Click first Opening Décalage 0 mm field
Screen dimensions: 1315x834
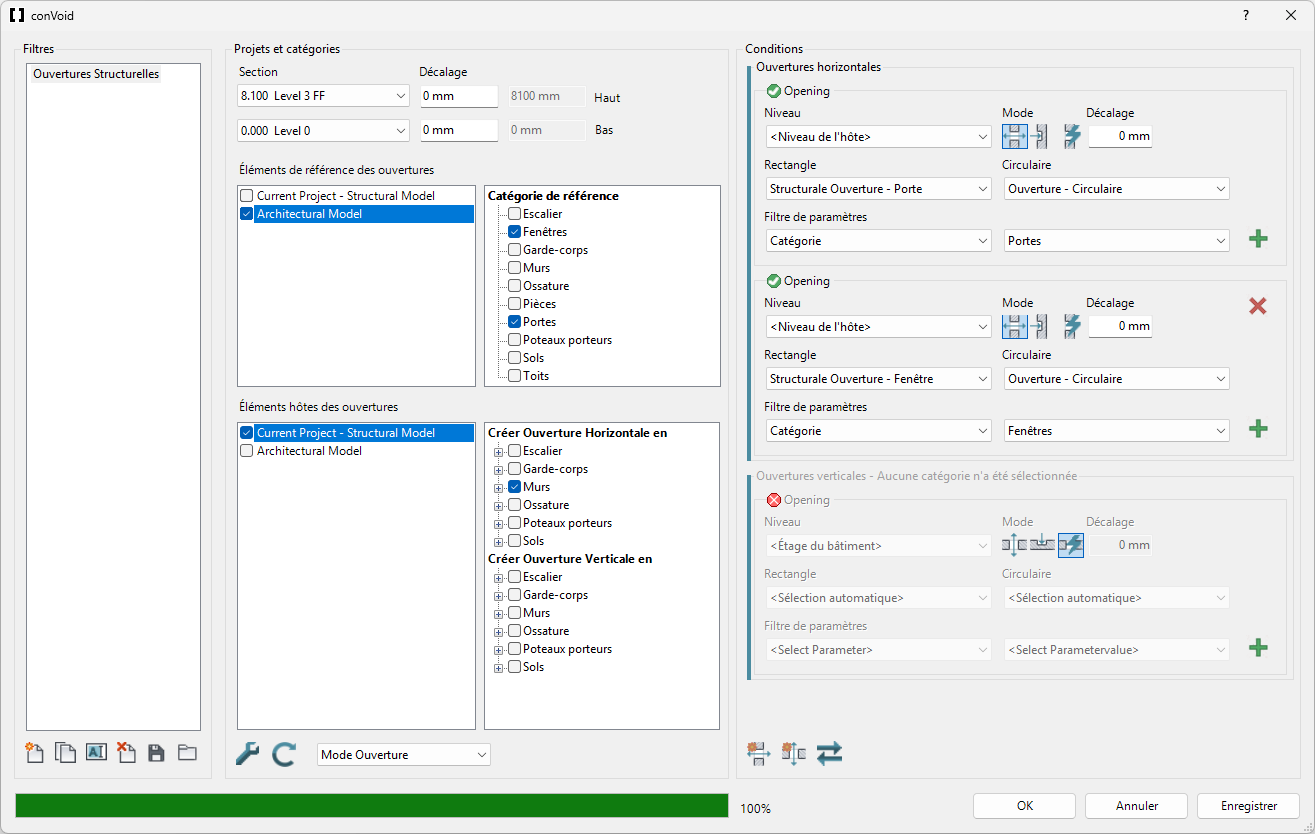[x=1120, y=136]
